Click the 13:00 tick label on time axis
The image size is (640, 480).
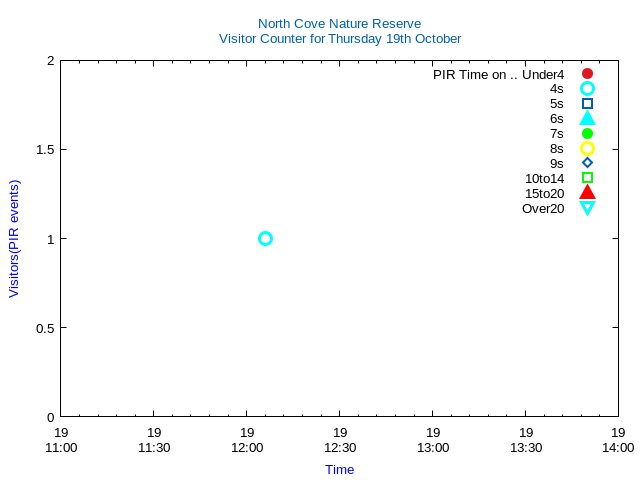[433, 447]
